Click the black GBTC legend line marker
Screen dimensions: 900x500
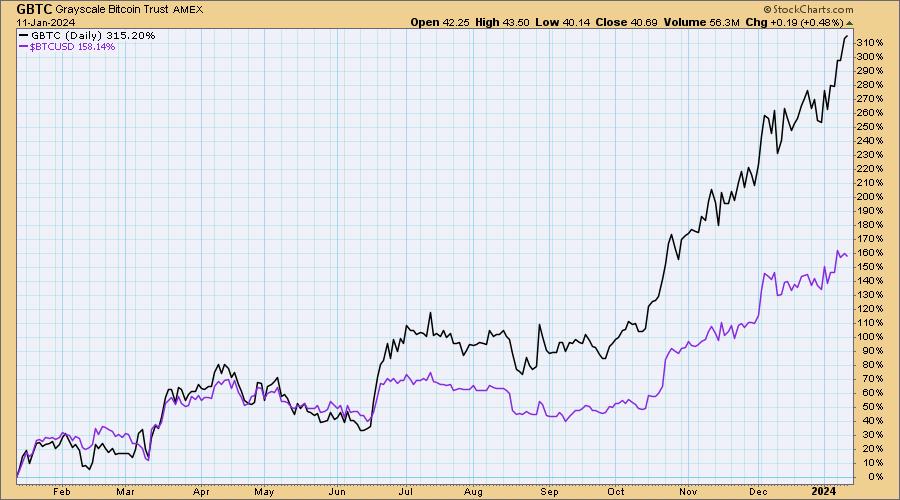pos(24,36)
